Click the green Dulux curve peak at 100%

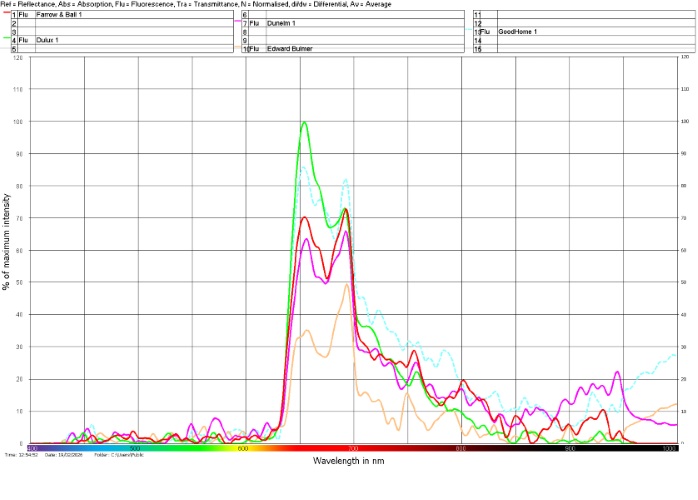(x=304, y=122)
